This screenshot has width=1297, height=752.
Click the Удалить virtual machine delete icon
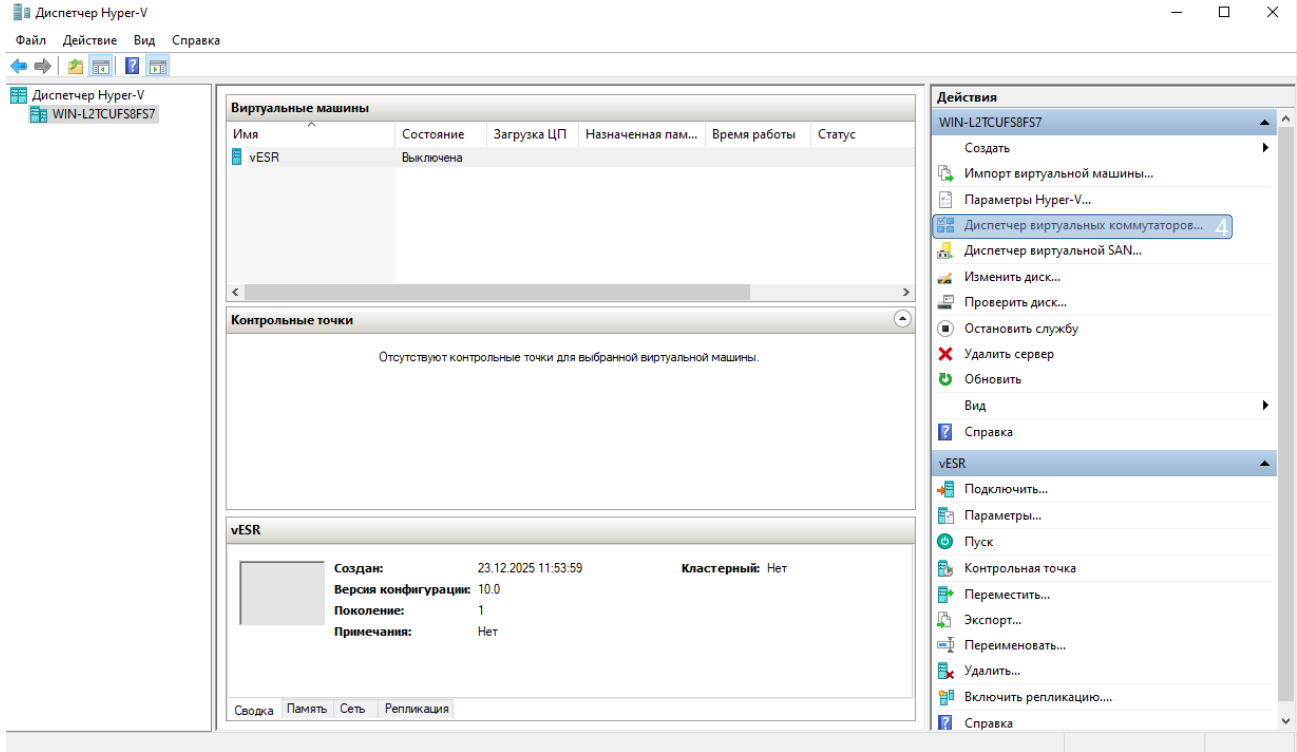coord(945,671)
